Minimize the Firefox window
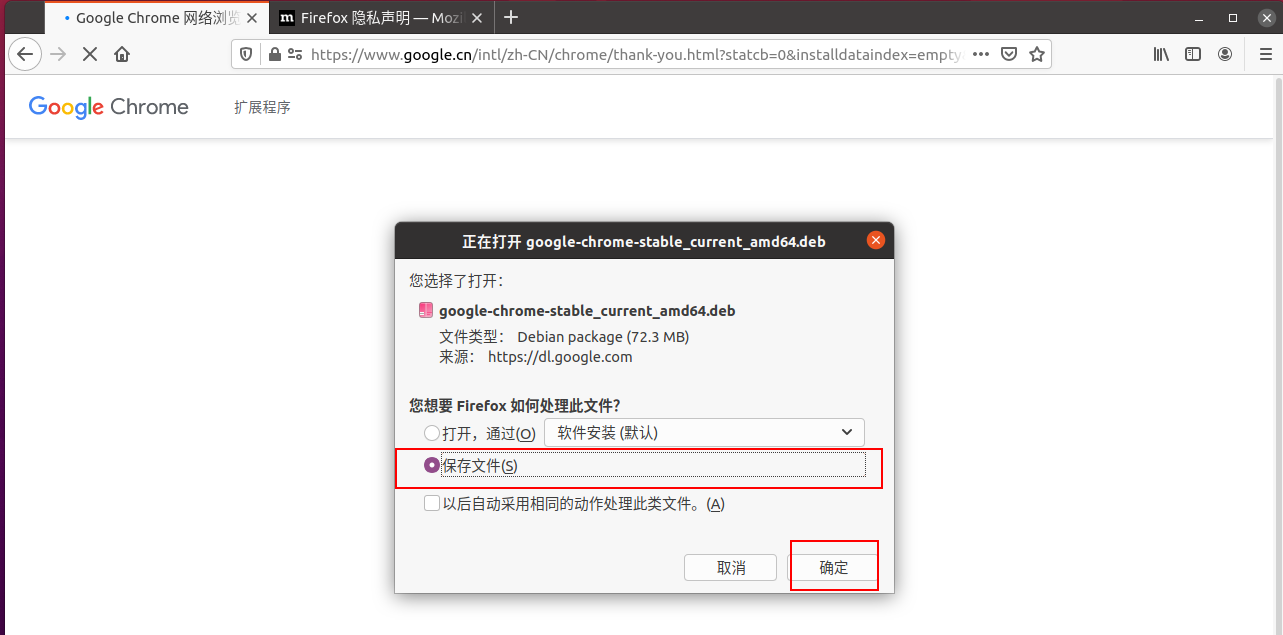The width and height of the screenshot is (1283, 635). click(x=1200, y=17)
